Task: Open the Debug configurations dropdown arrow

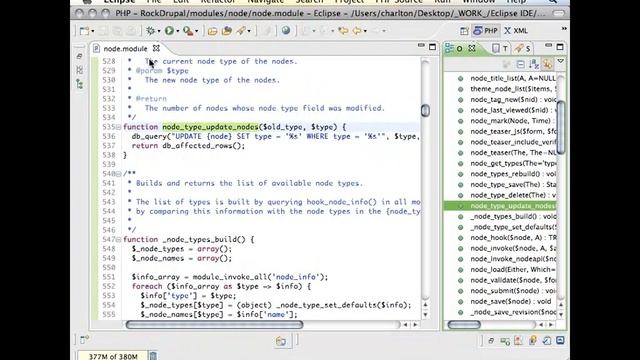Action: pyautogui.click(x=158, y=31)
